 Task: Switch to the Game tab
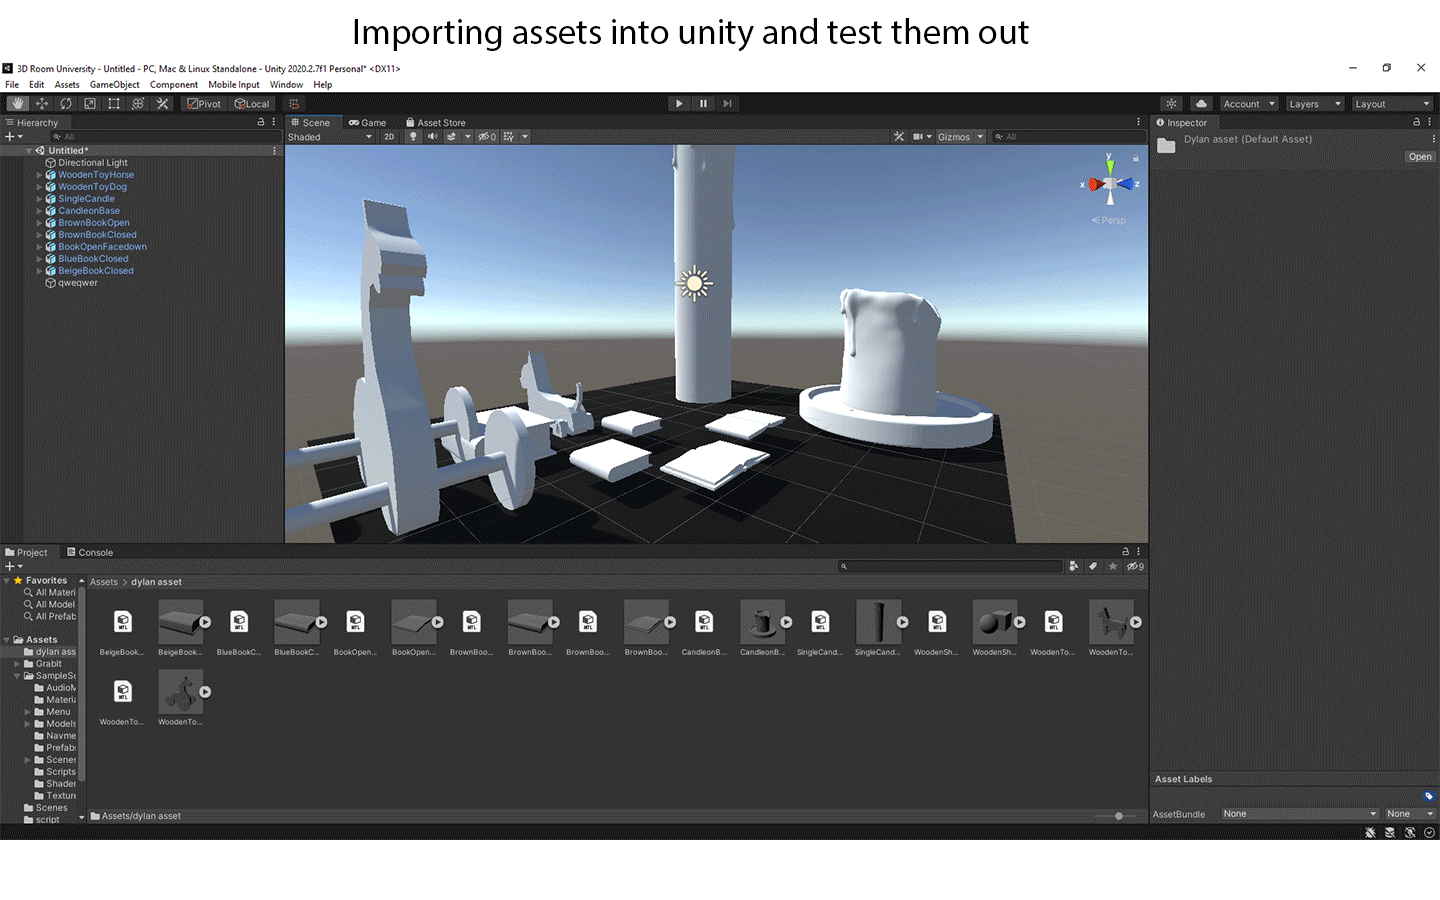click(x=367, y=123)
